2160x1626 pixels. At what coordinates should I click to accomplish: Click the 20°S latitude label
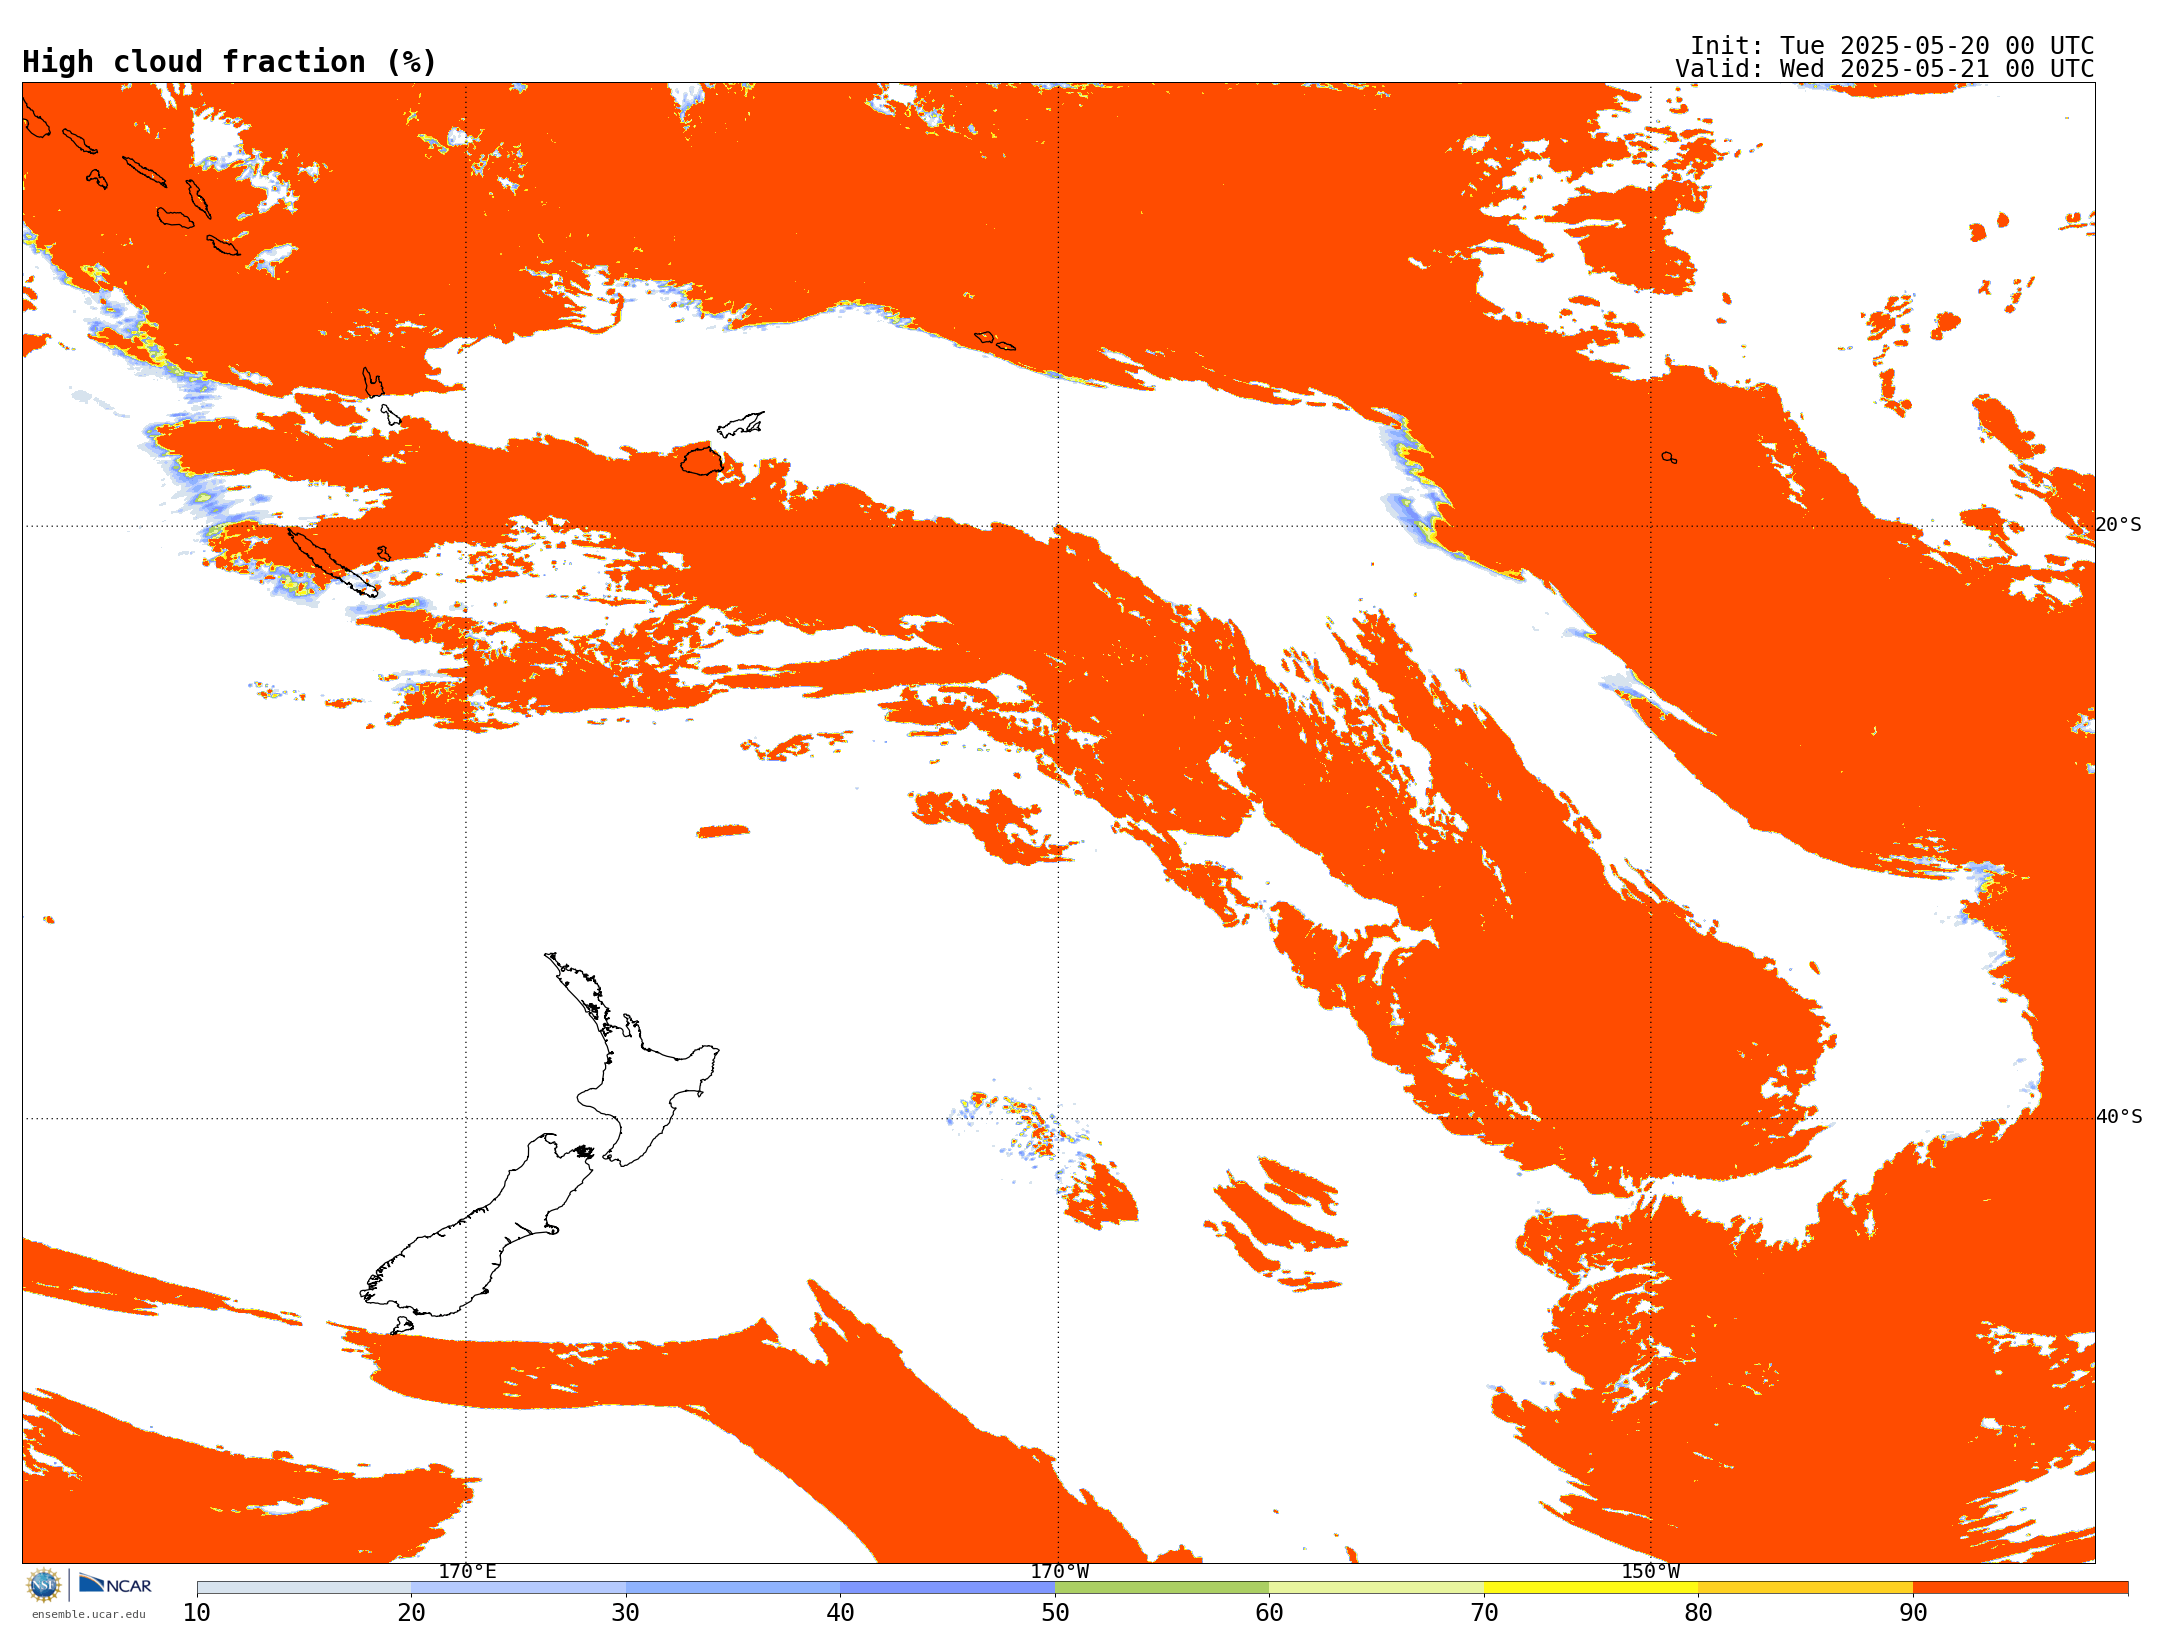pos(2119,525)
